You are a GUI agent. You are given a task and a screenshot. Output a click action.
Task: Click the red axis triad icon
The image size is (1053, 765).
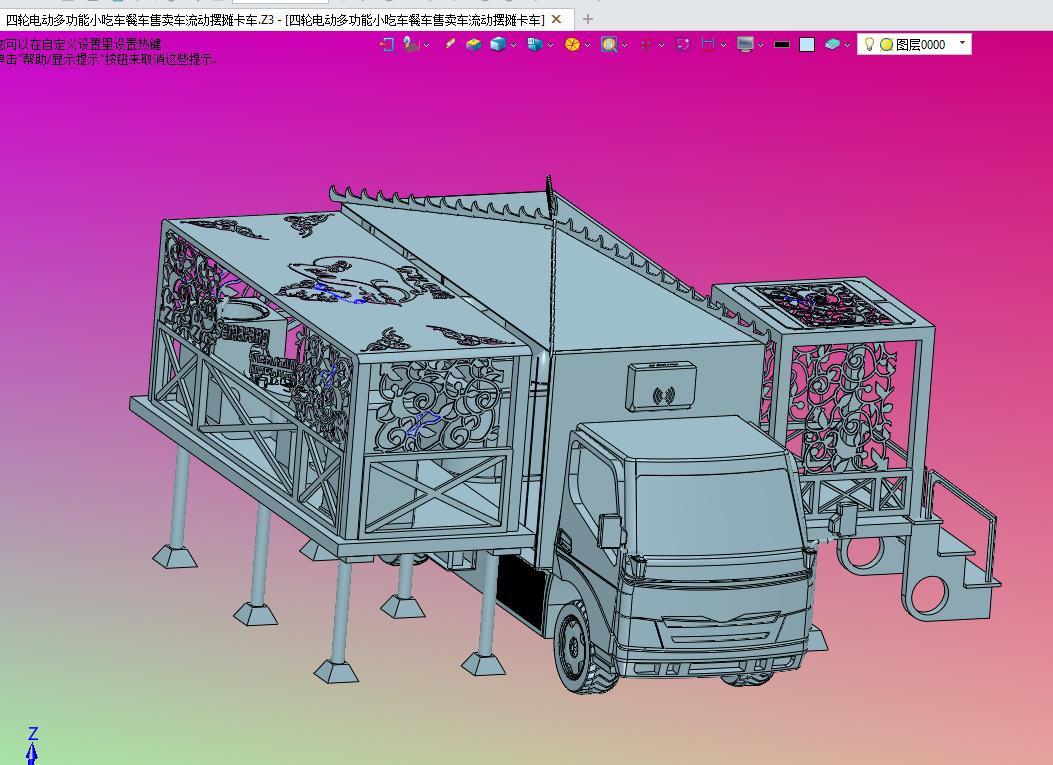click(646, 44)
